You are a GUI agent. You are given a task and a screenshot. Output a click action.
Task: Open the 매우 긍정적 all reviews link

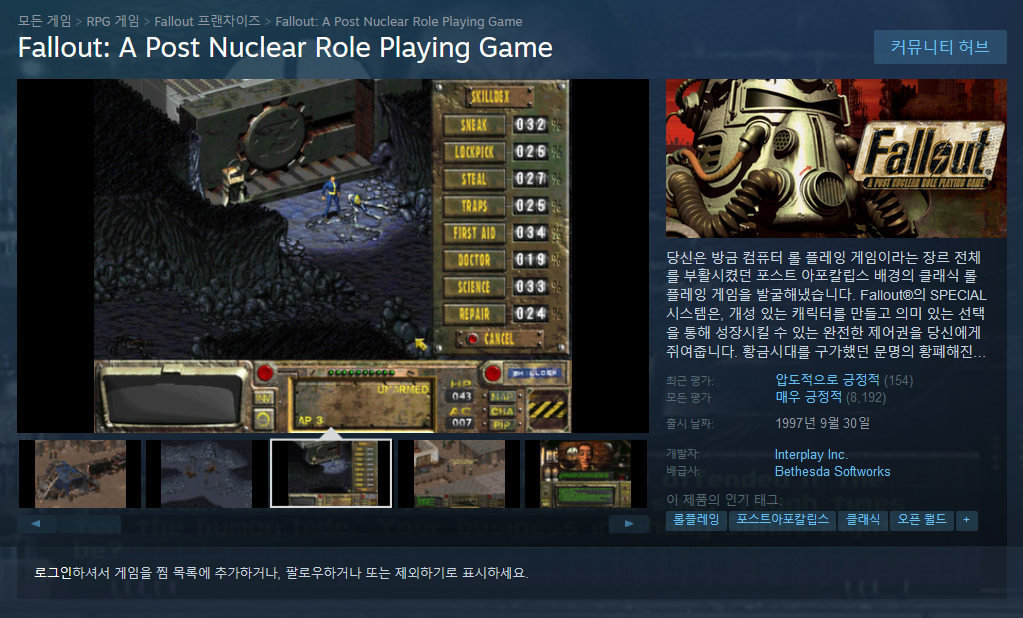coord(807,397)
